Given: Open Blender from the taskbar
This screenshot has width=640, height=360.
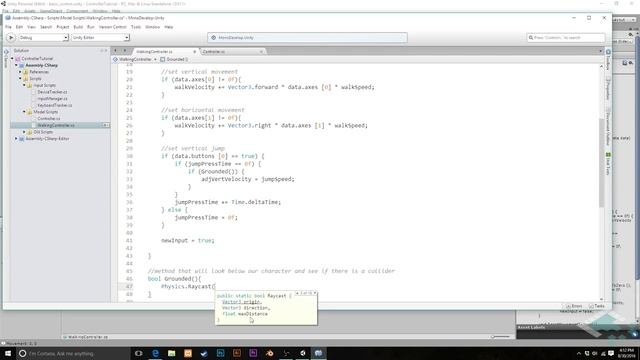Looking at the screenshot, I should (x=269, y=353).
